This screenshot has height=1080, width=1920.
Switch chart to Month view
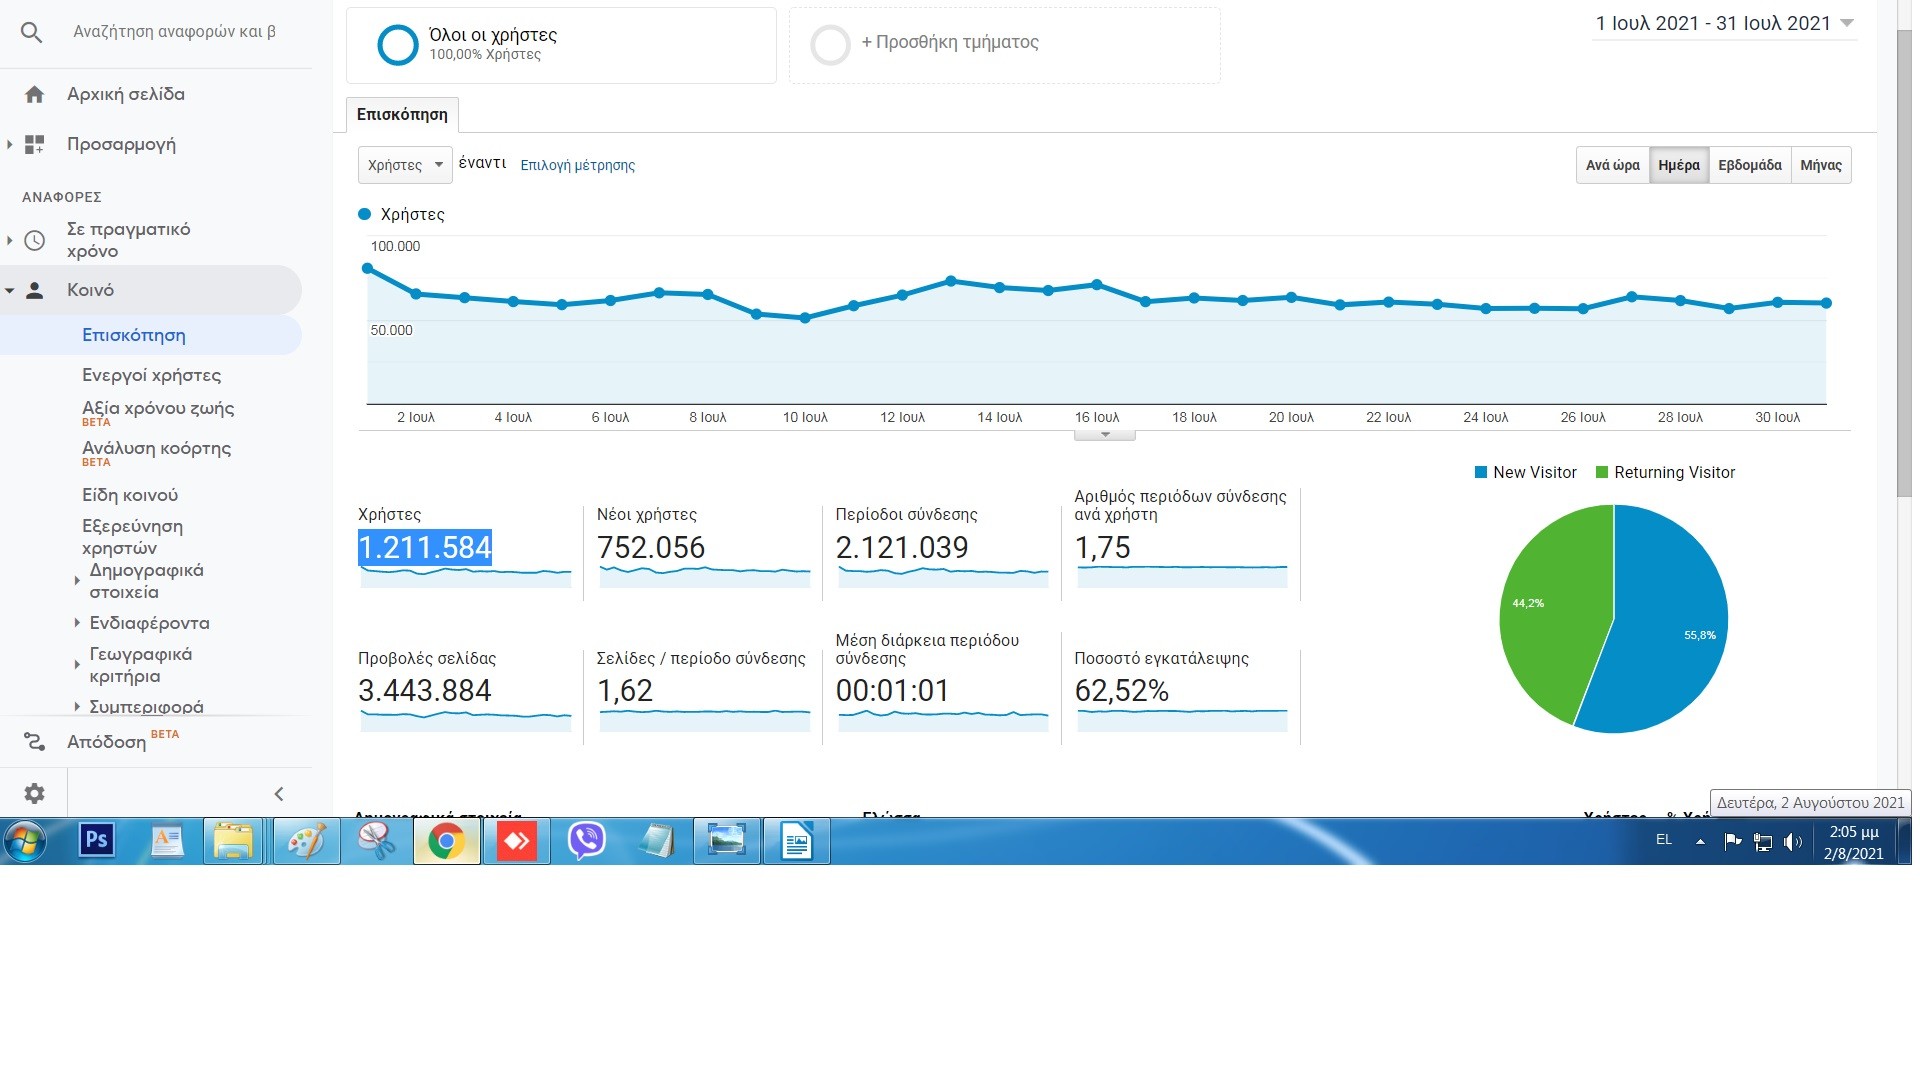[1820, 165]
